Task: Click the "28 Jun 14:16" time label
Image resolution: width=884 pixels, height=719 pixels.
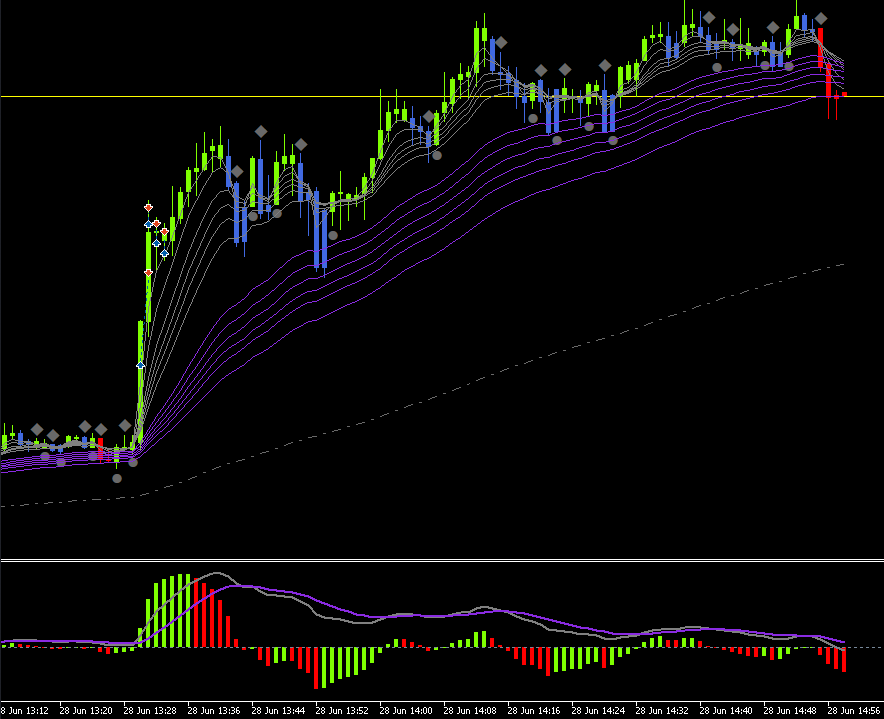Action: pyautogui.click(x=534, y=711)
